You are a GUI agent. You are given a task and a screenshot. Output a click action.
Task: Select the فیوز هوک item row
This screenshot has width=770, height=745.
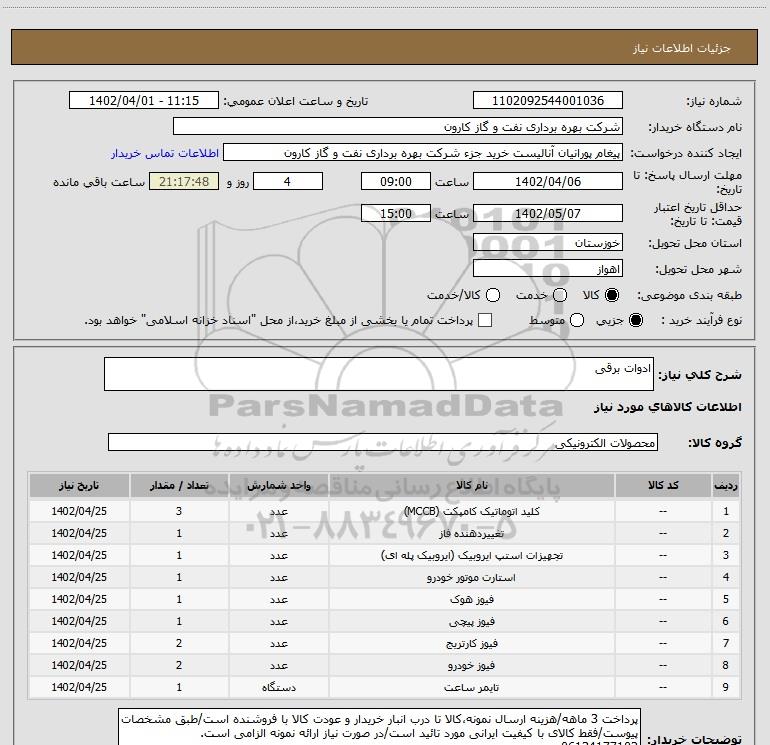pyautogui.click(x=385, y=599)
